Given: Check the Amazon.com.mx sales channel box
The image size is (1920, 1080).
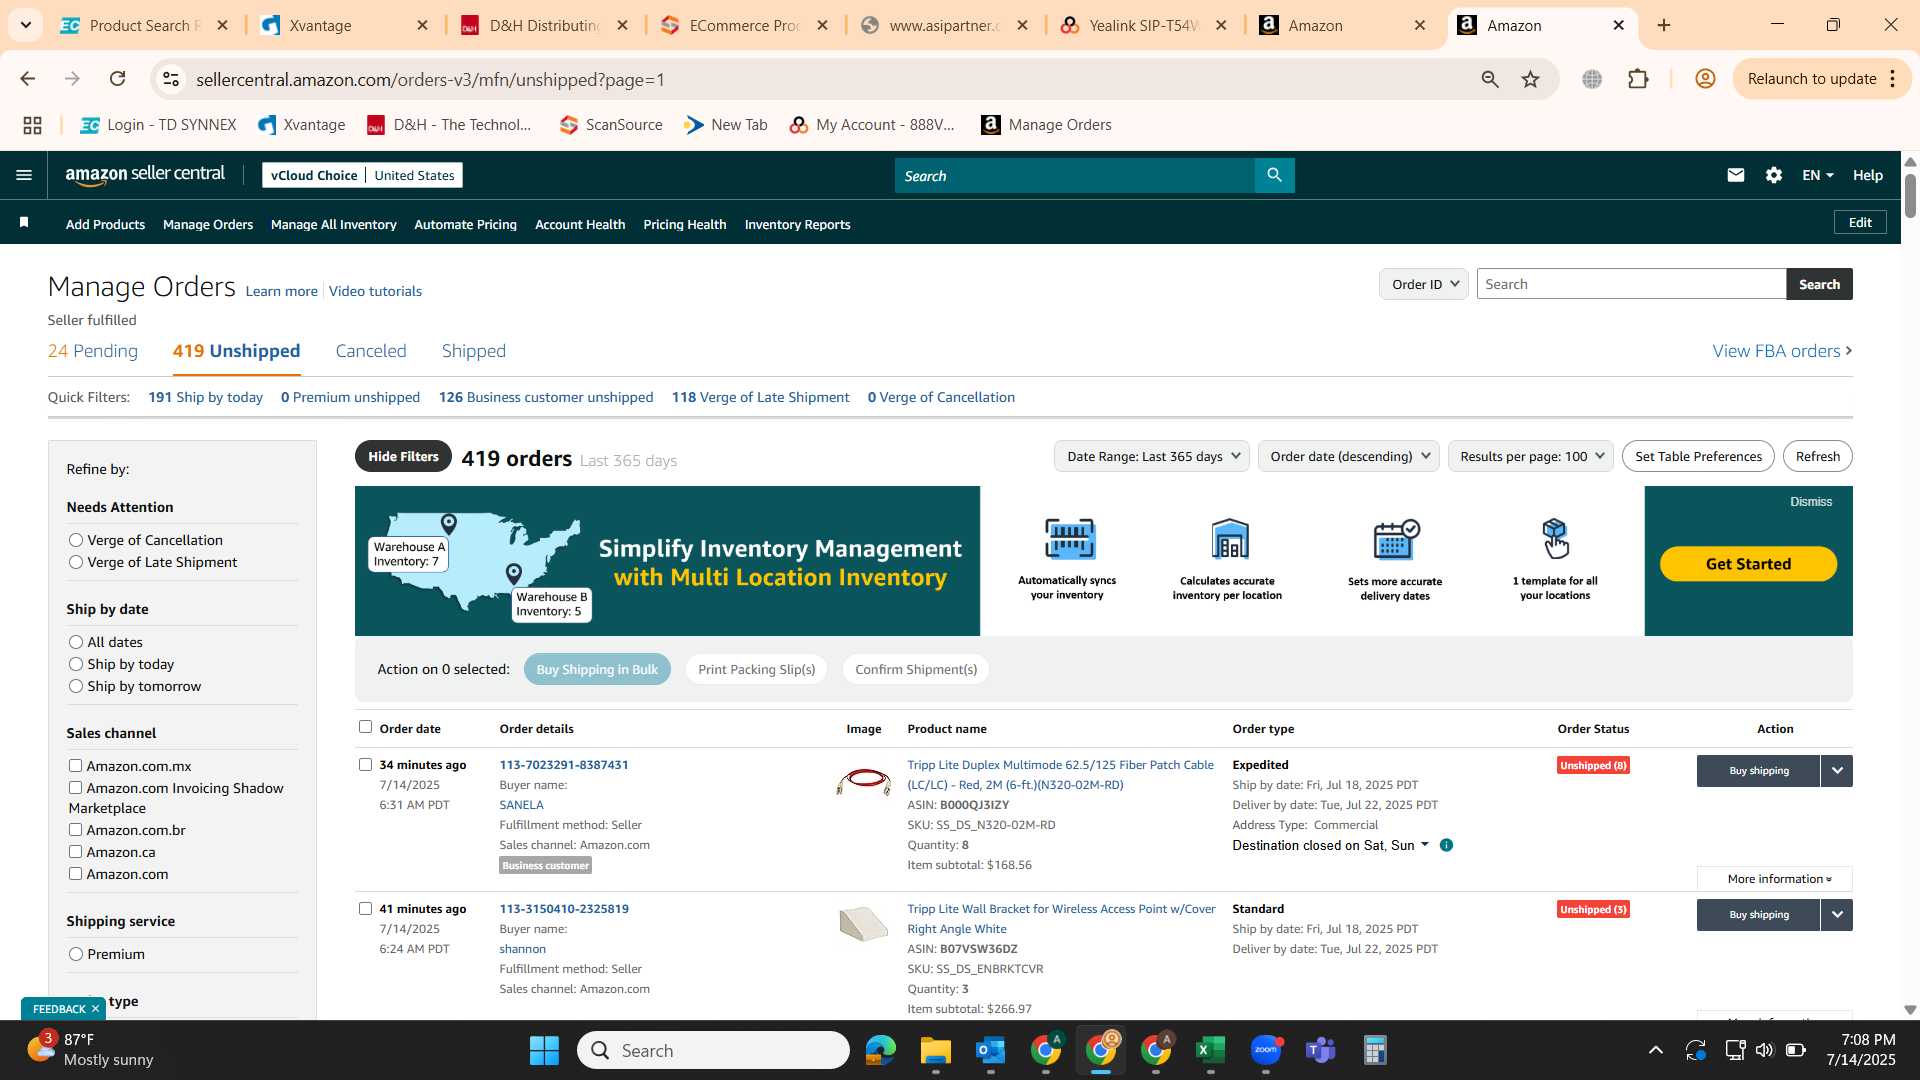Looking at the screenshot, I should (x=75, y=765).
